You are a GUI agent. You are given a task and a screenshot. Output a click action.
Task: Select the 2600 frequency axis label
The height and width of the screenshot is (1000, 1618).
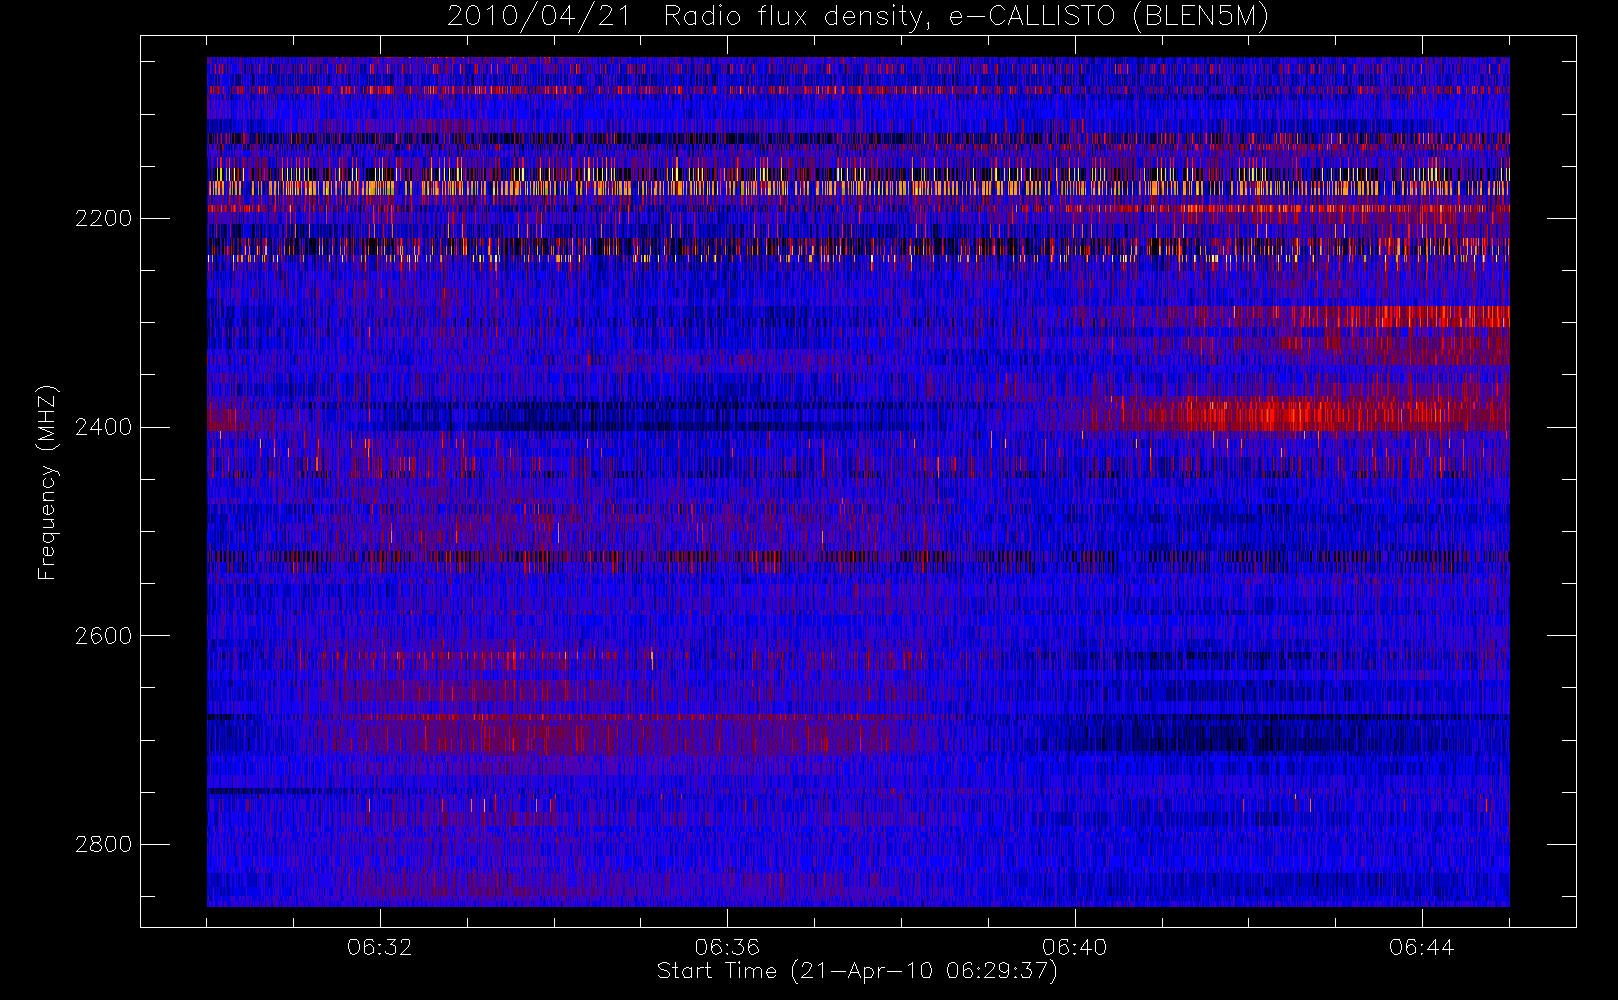tap(103, 636)
